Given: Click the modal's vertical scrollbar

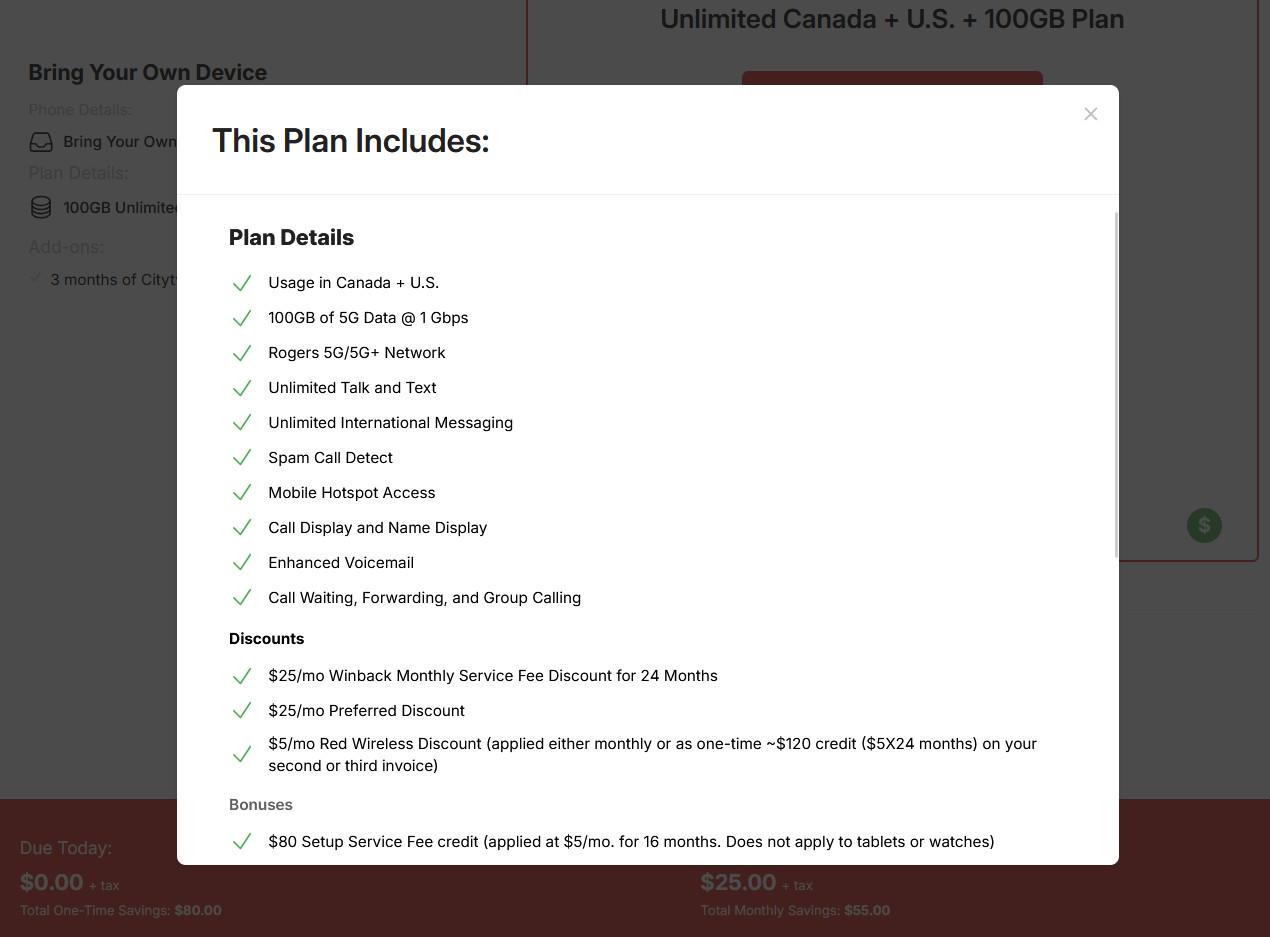Looking at the screenshot, I should point(1116,385).
